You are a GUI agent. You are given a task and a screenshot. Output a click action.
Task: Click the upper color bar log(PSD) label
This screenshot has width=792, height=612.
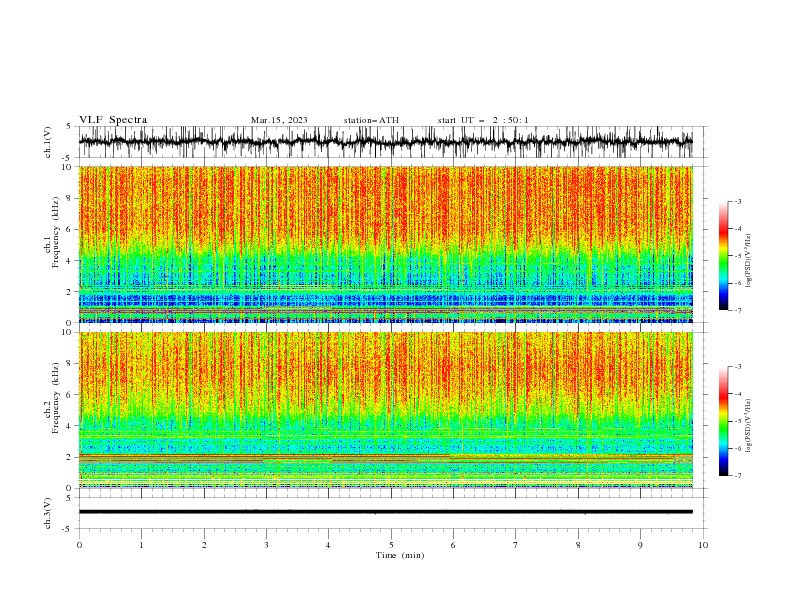click(x=749, y=261)
